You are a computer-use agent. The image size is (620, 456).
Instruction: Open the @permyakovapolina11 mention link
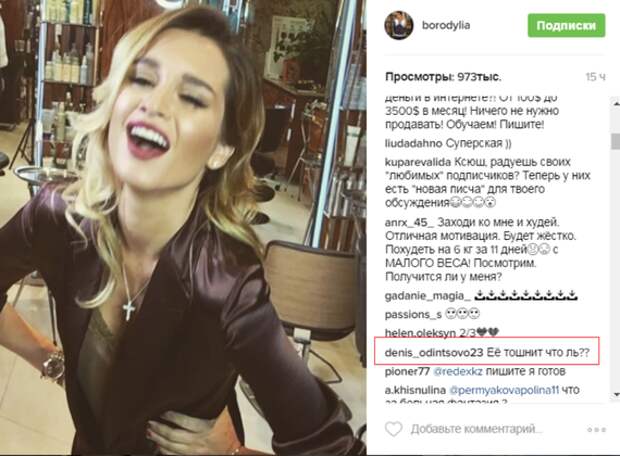point(504,390)
